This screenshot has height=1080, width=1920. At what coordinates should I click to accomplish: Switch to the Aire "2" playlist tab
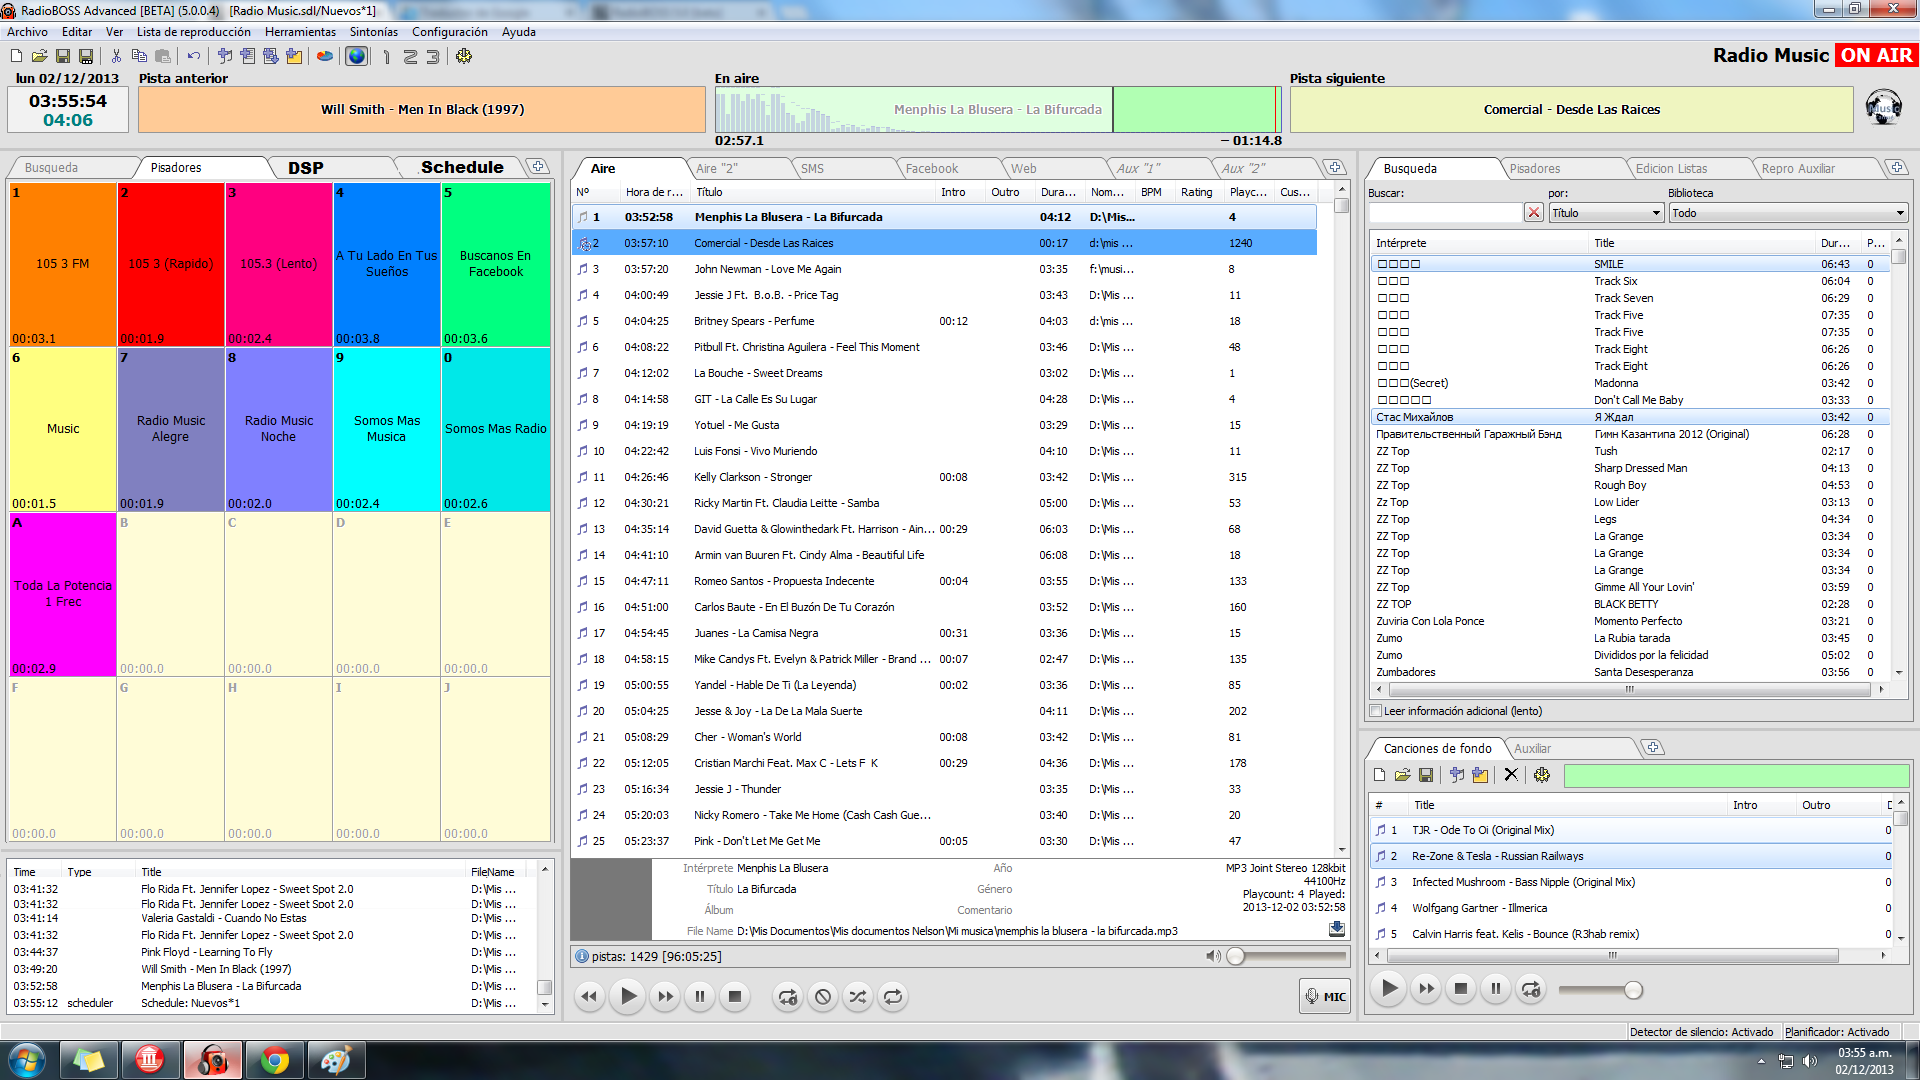717,169
